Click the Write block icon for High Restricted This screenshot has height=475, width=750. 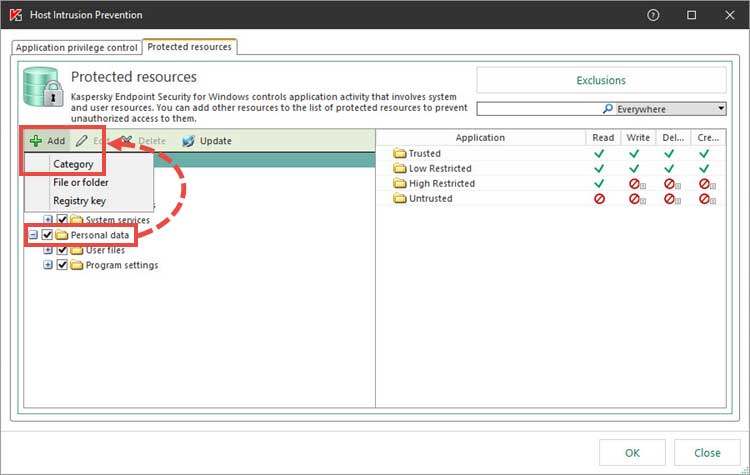[636, 184]
